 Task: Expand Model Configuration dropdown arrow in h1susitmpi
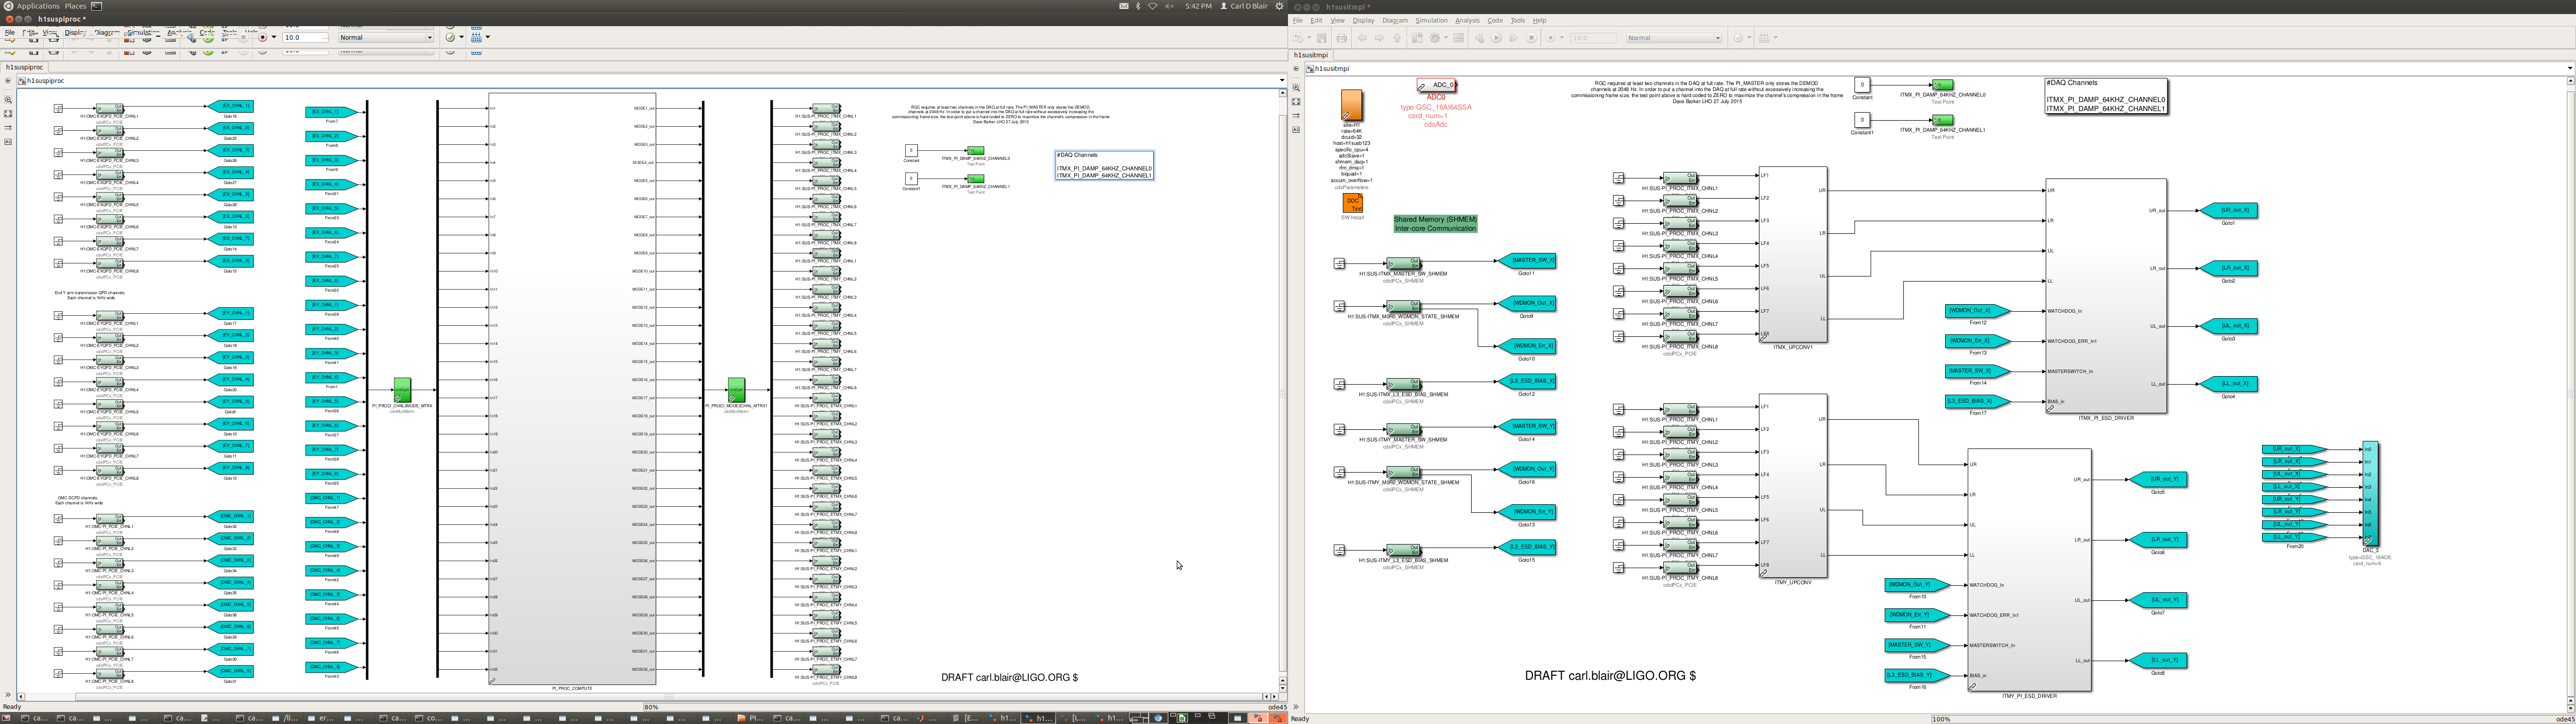coord(1446,38)
